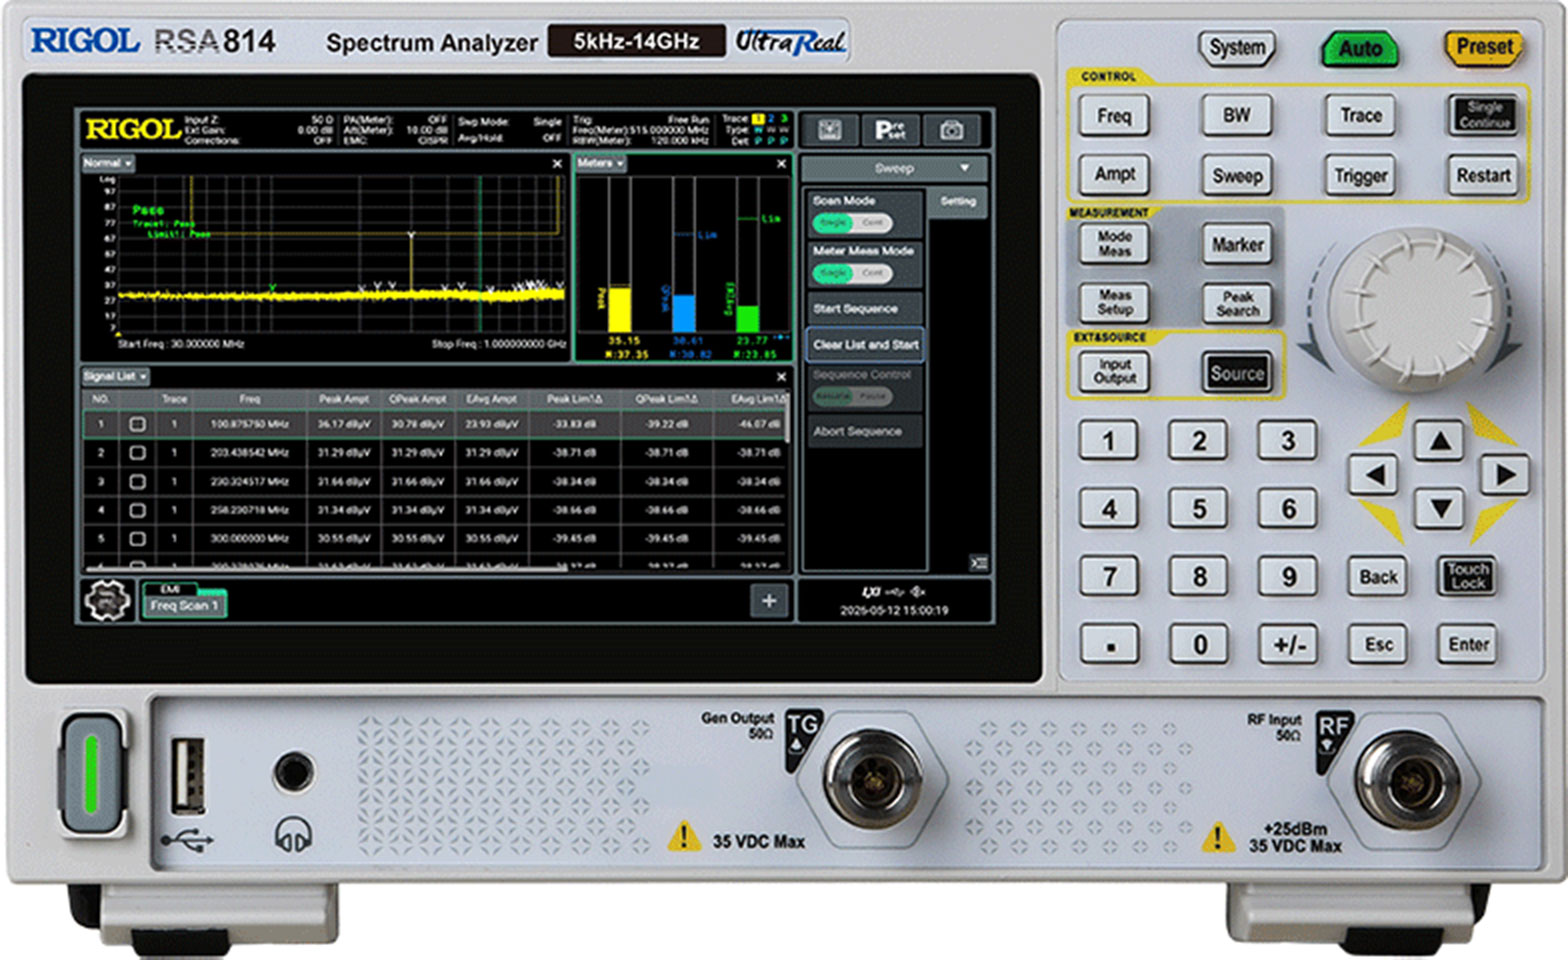Hit the Freq key

[1114, 115]
